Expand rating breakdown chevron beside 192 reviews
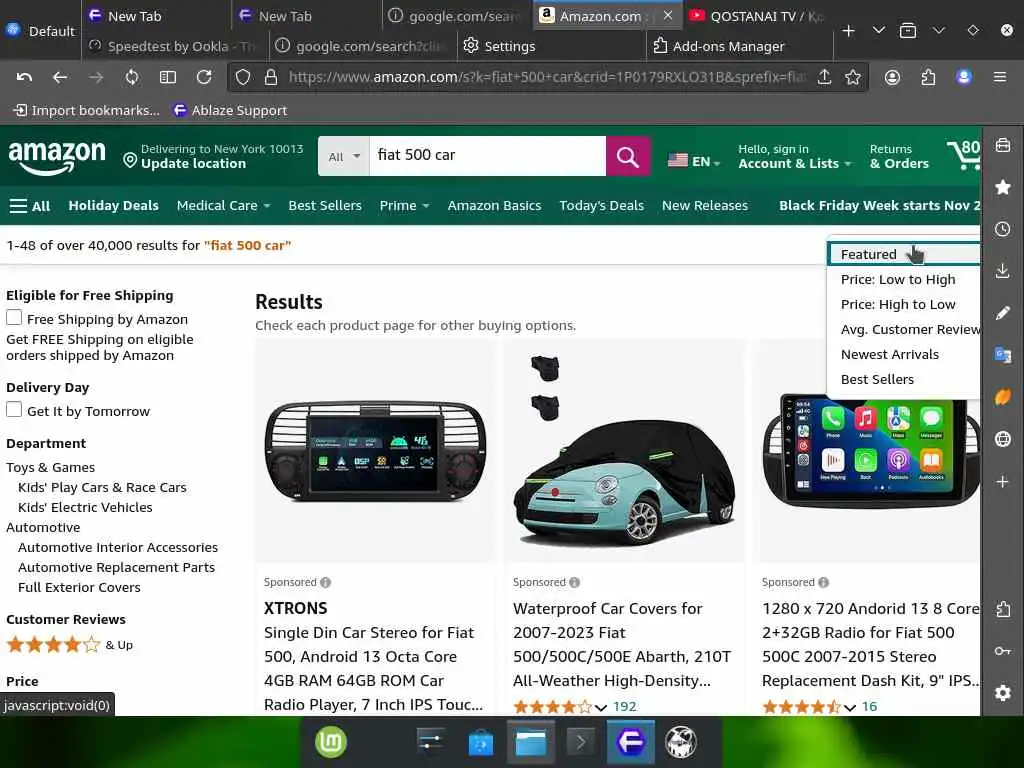 tap(601, 707)
